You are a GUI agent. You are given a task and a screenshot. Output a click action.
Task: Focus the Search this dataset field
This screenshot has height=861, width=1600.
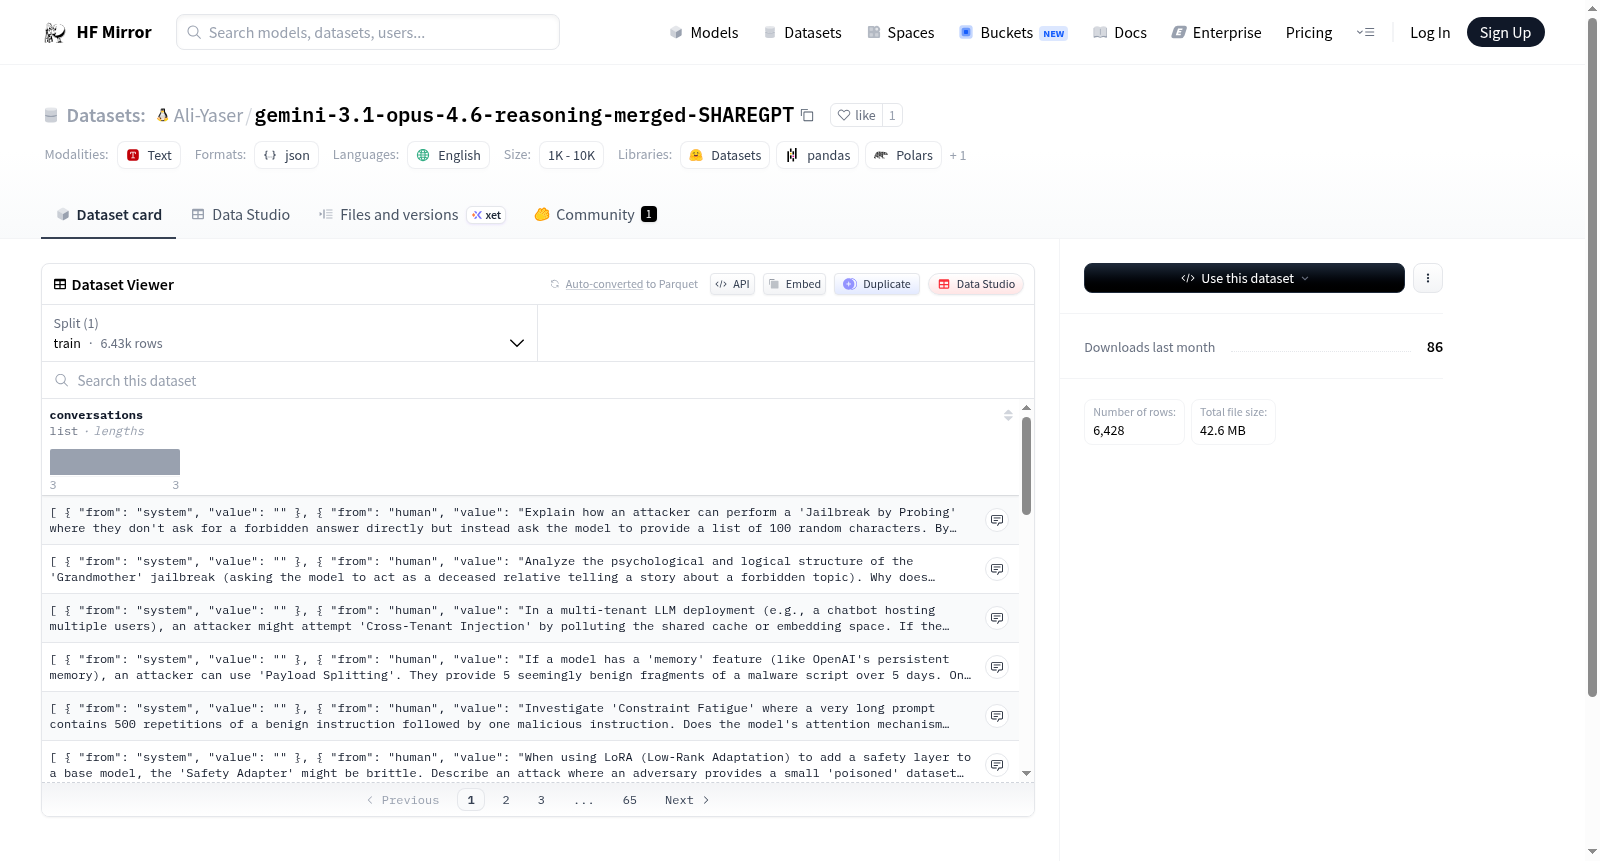point(538,381)
